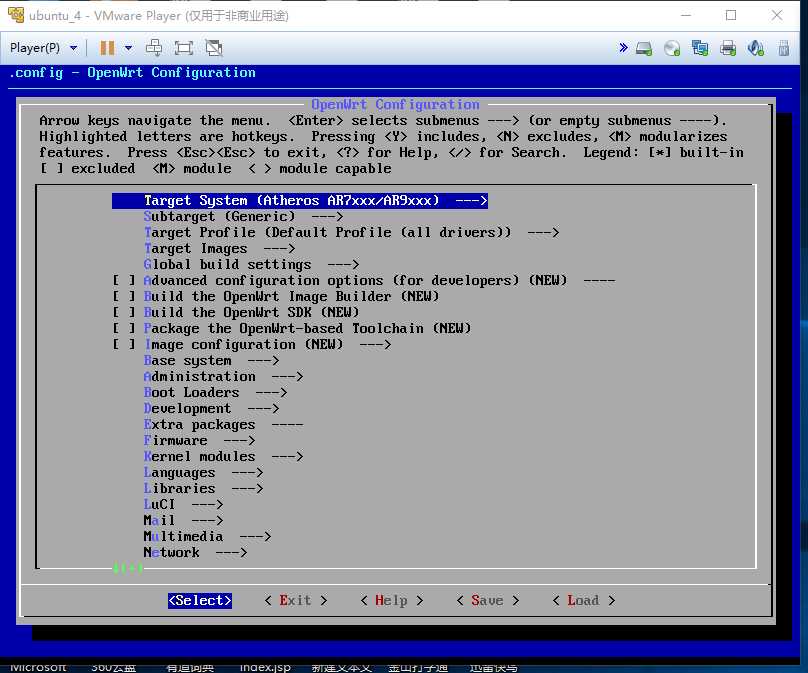Toggle Build the OpenWrt SDK checkbox

[124, 312]
